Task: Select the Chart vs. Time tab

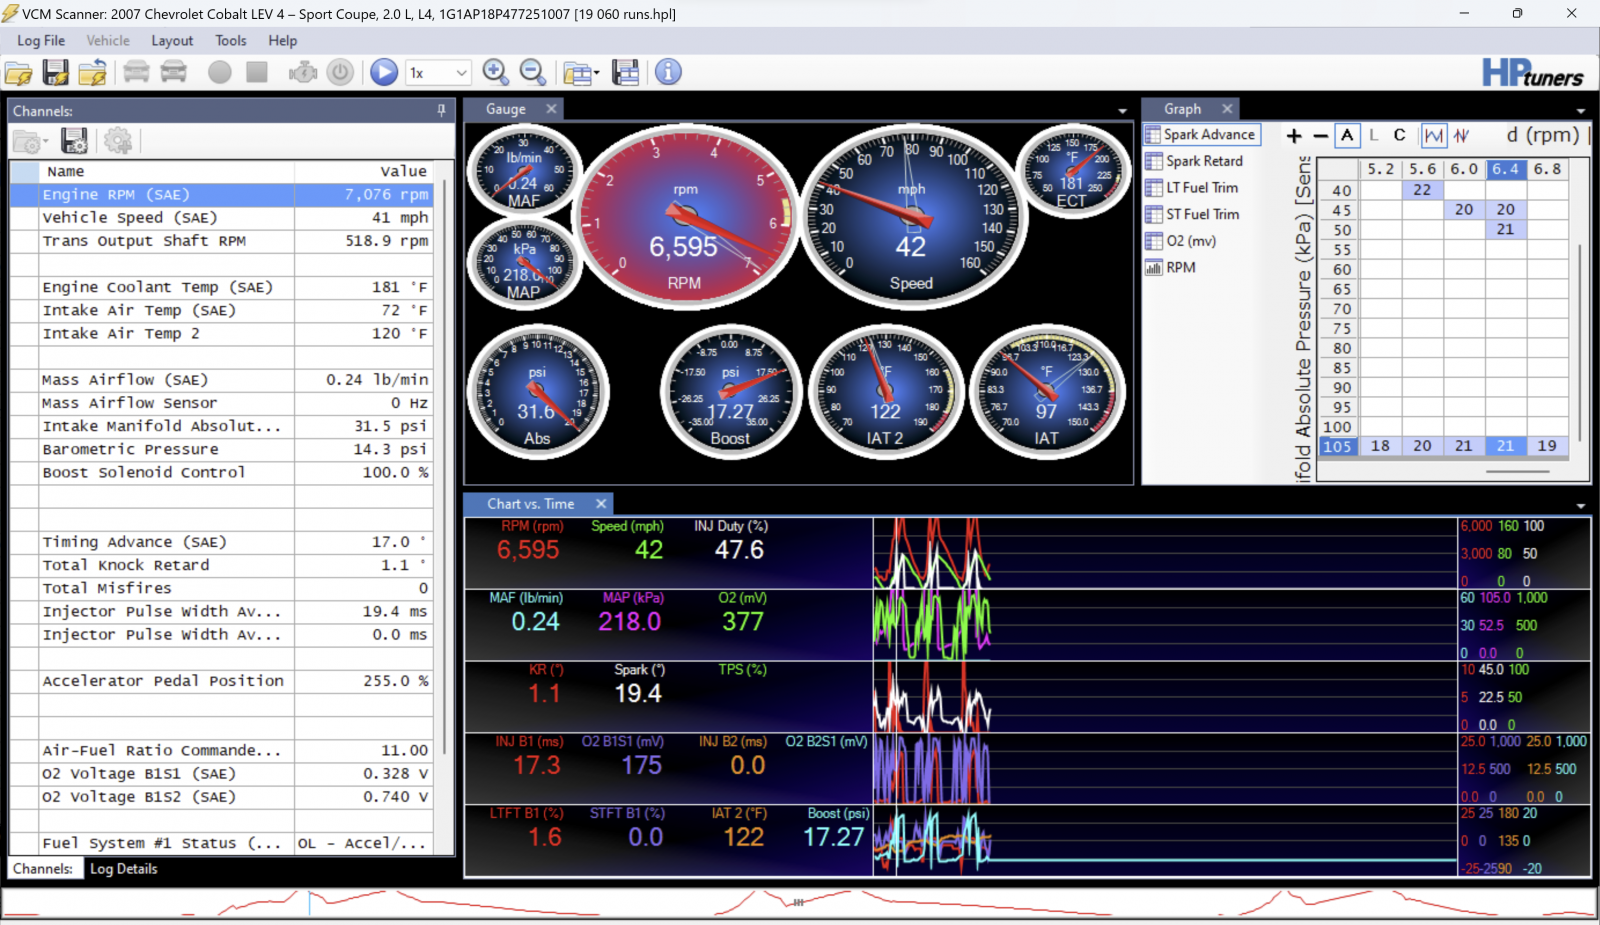Action: click(531, 504)
